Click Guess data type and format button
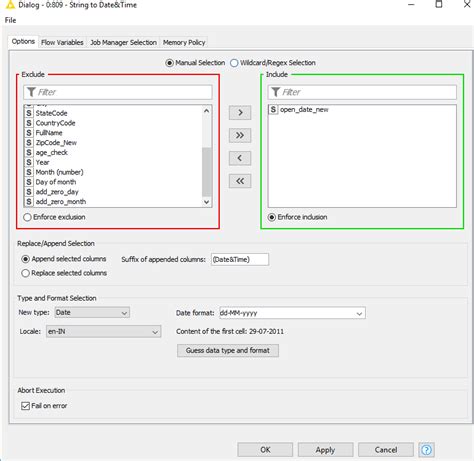Screen dimensions: 474x461 [228, 350]
